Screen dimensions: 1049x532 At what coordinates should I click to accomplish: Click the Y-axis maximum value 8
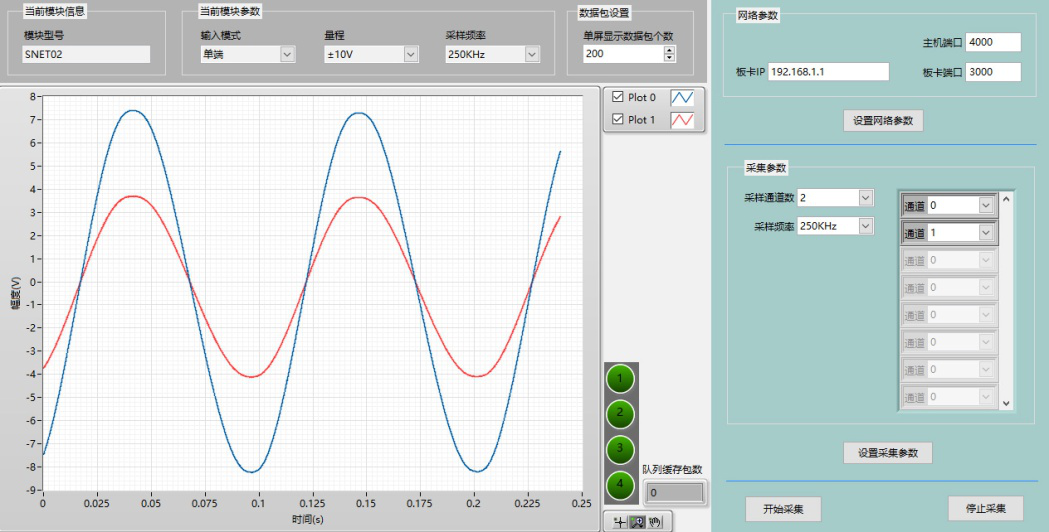pyautogui.click(x=32, y=96)
